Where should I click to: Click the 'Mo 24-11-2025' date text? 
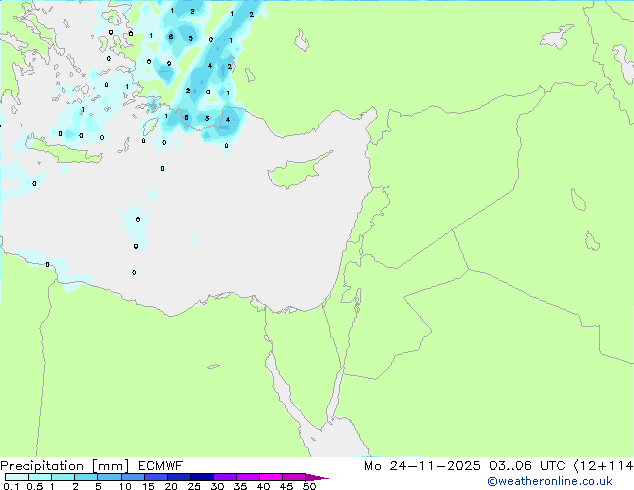point(422,466)
